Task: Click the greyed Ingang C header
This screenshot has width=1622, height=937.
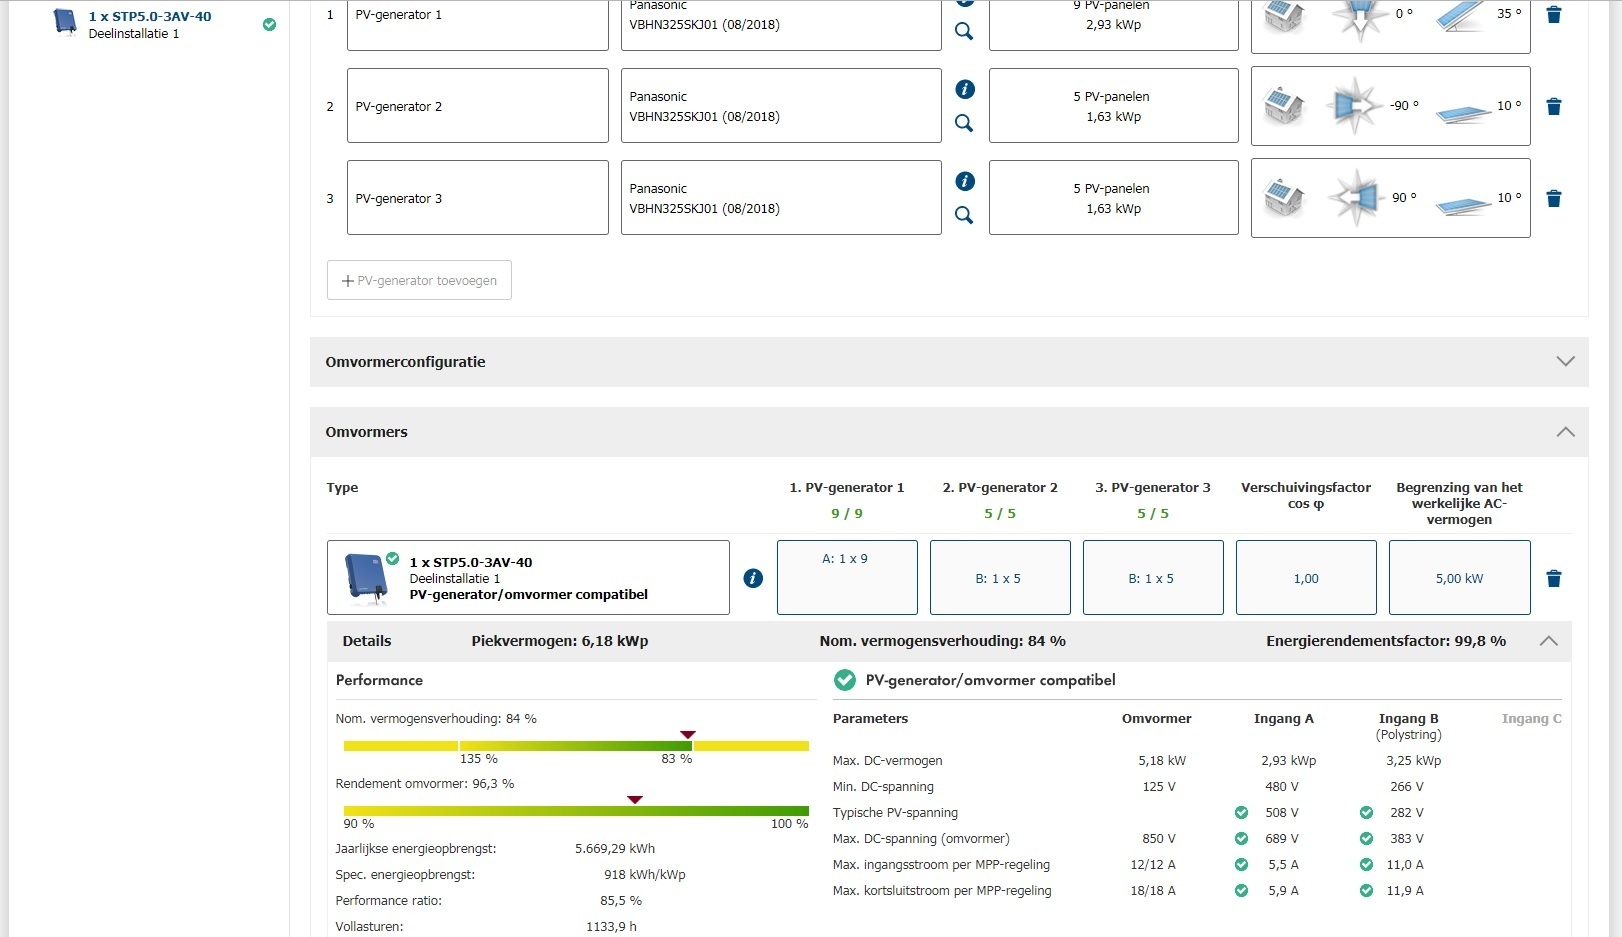Action: pyautogui.click(x=1531, y=719)
